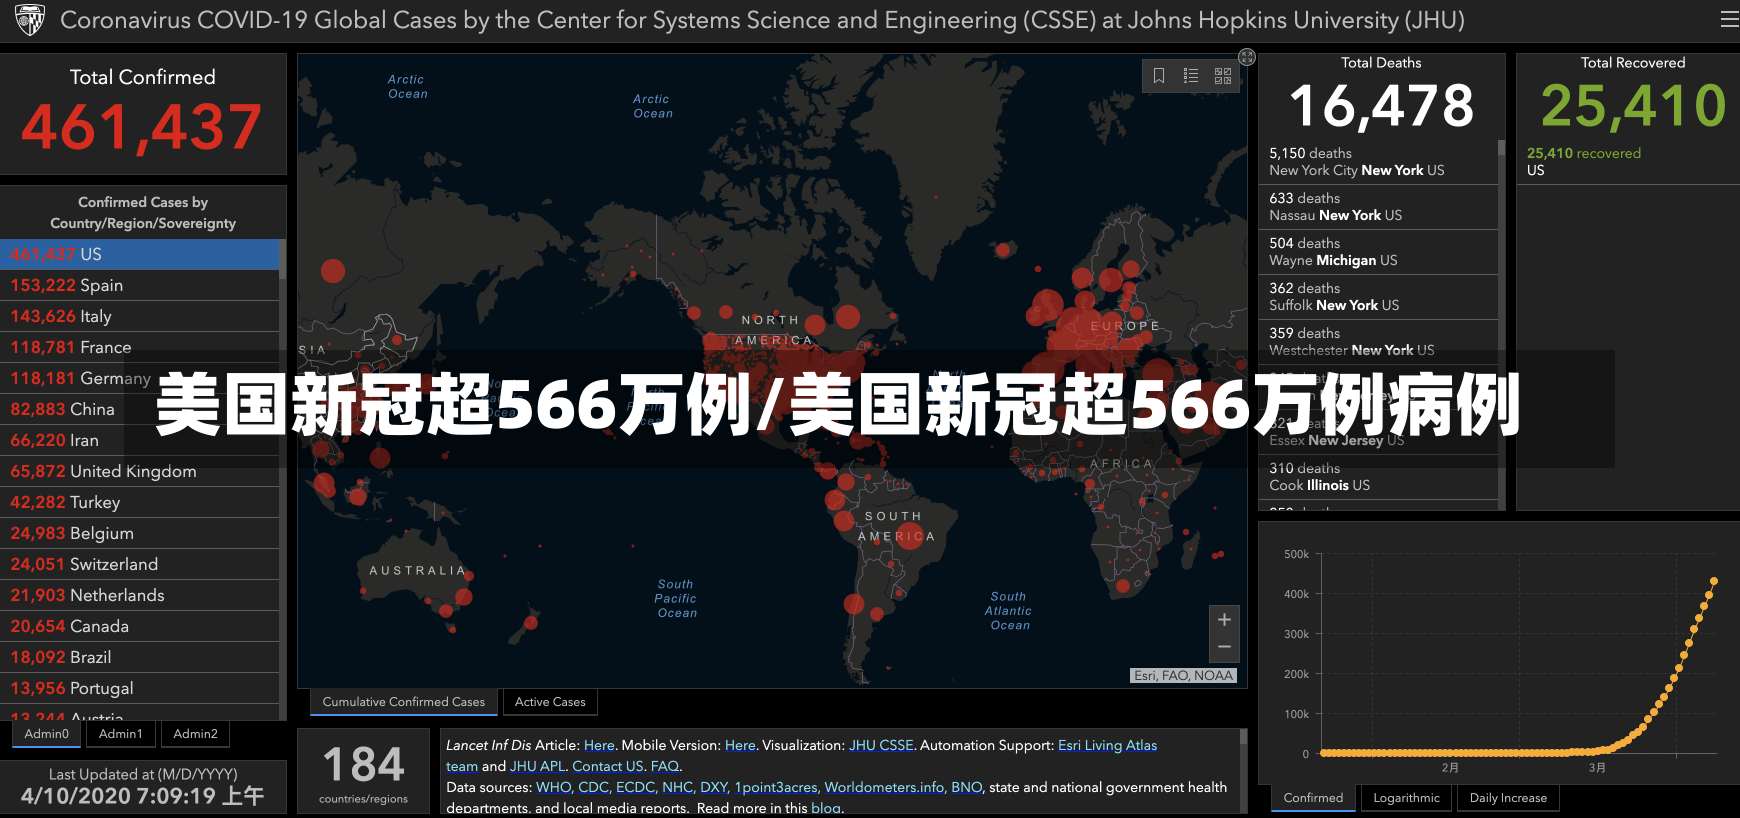Click the Contact US link
The image size is (1740, 818).
tap(608, 766)
